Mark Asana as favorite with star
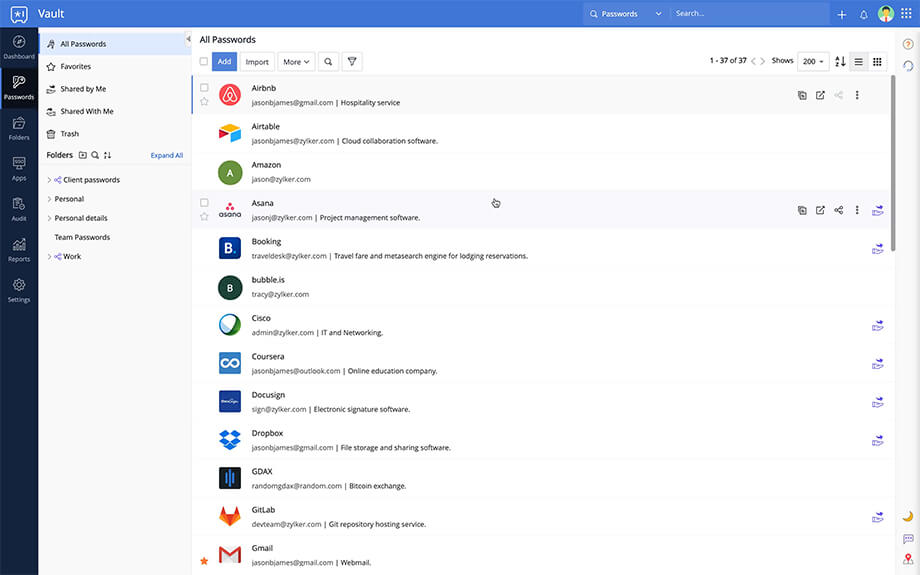 click(x=204, y=217)
